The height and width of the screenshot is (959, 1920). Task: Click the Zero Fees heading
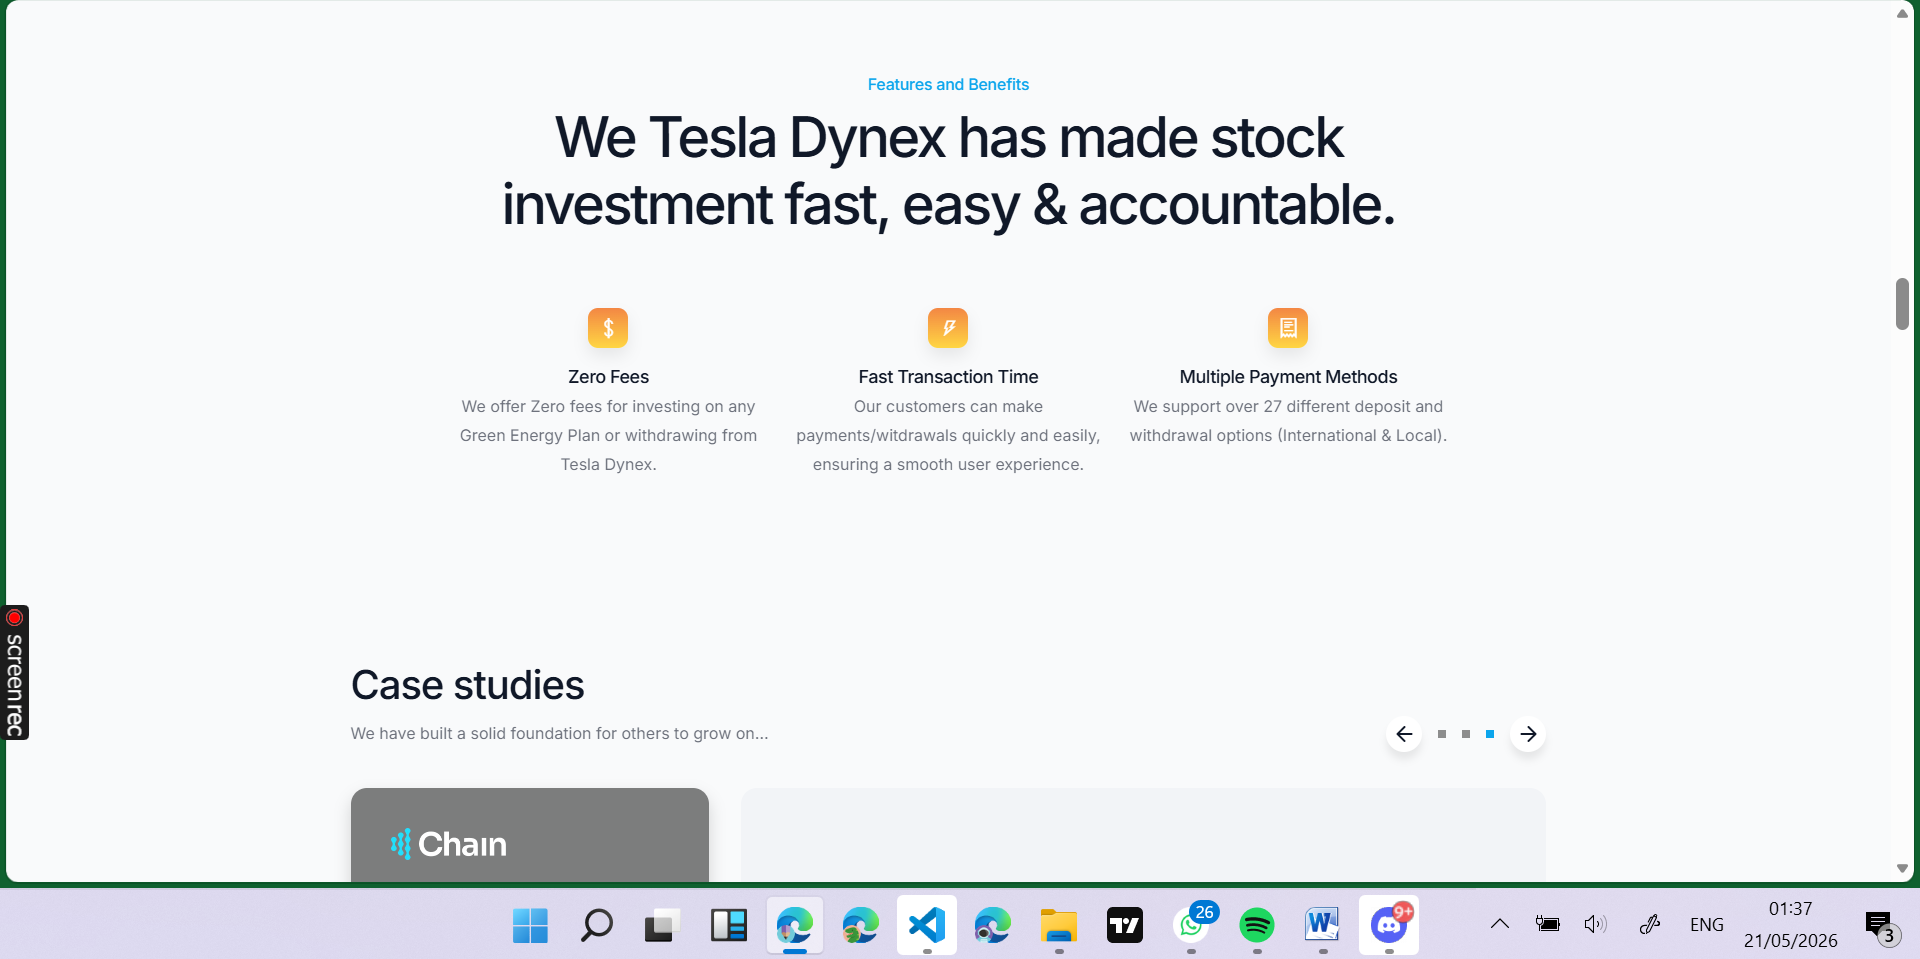[x=608, y=377]
